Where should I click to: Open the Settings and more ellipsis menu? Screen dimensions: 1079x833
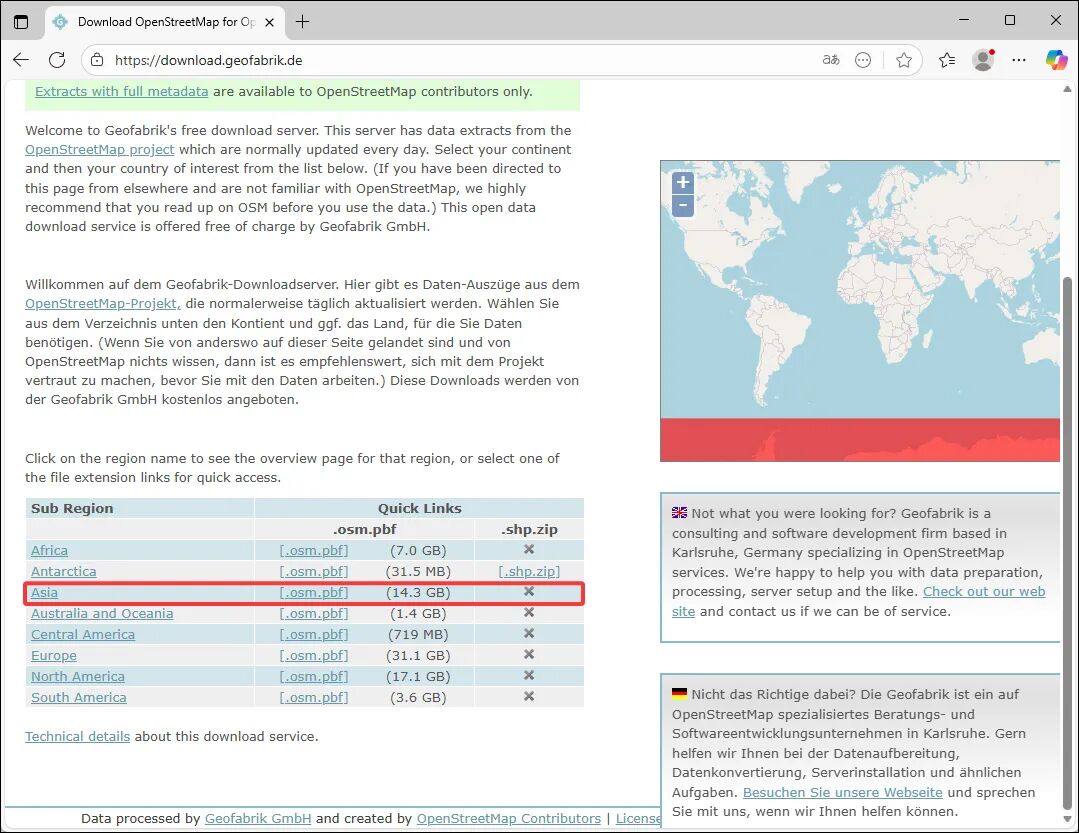pos(1019,60)
